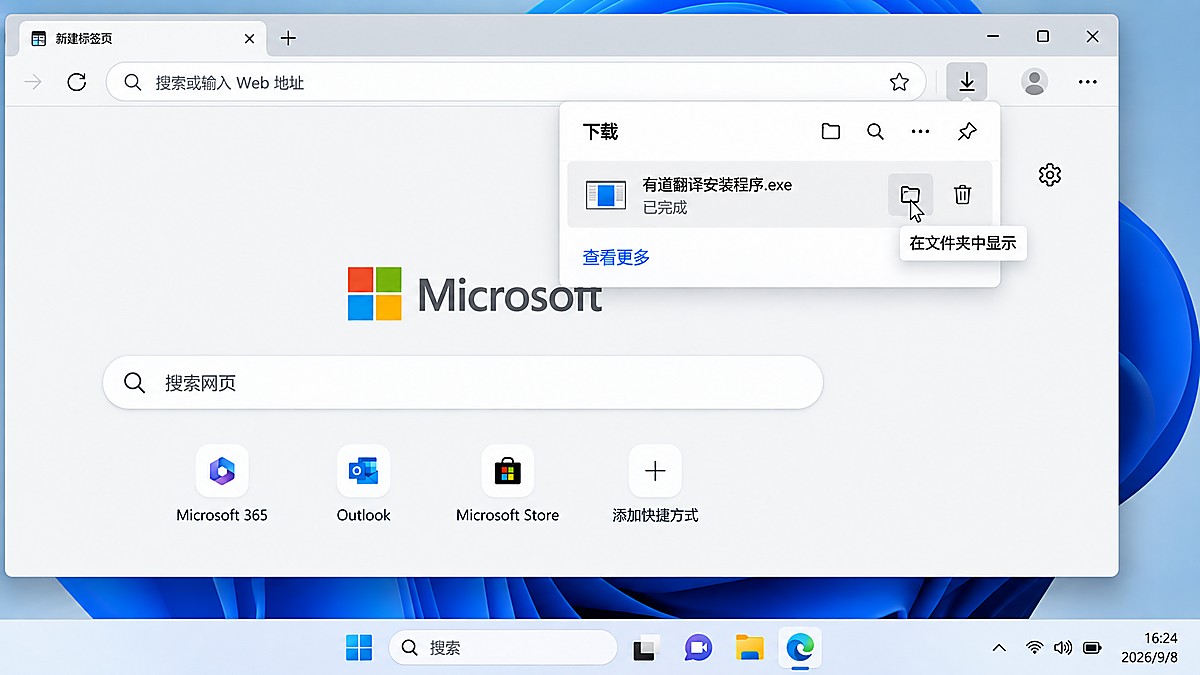Maximize the Edge browser window
This screenshot has height=675, width=1200.
[x=1043, y=37]
